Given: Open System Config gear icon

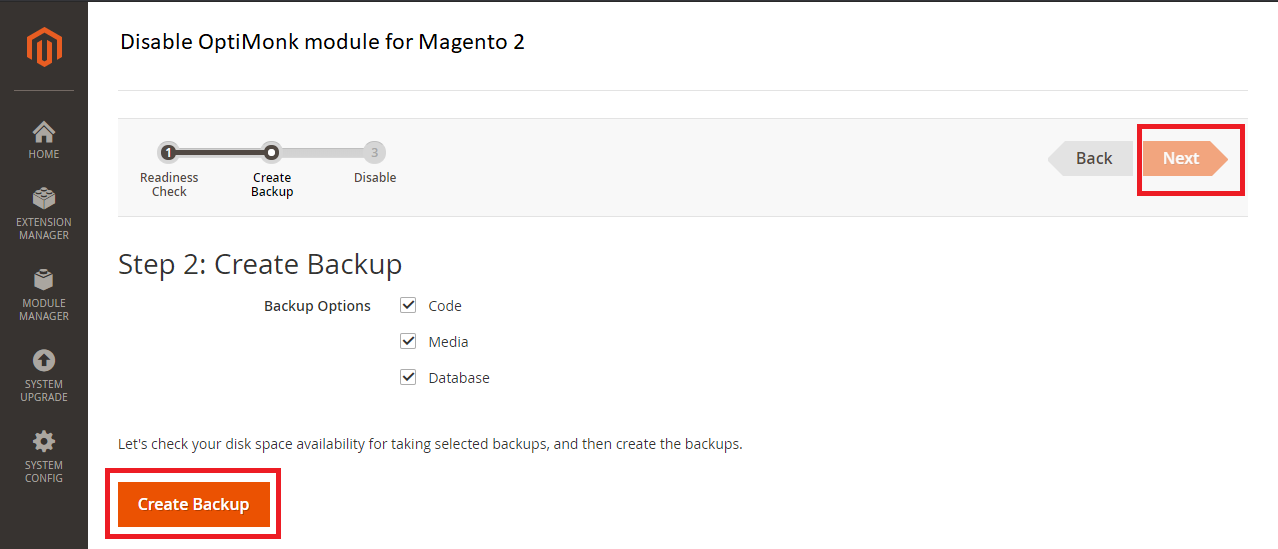Looking at the screenshot, I should pos(44,441).
